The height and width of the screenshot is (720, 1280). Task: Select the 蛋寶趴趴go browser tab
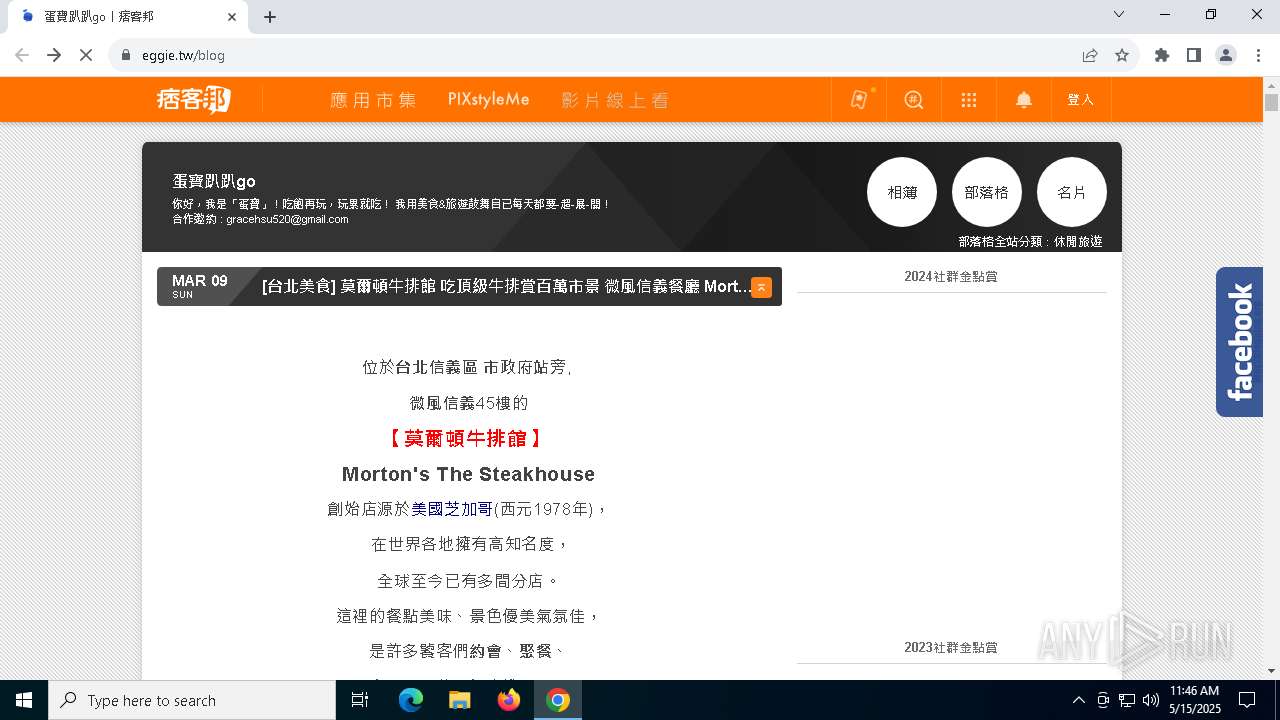point(127,17)
